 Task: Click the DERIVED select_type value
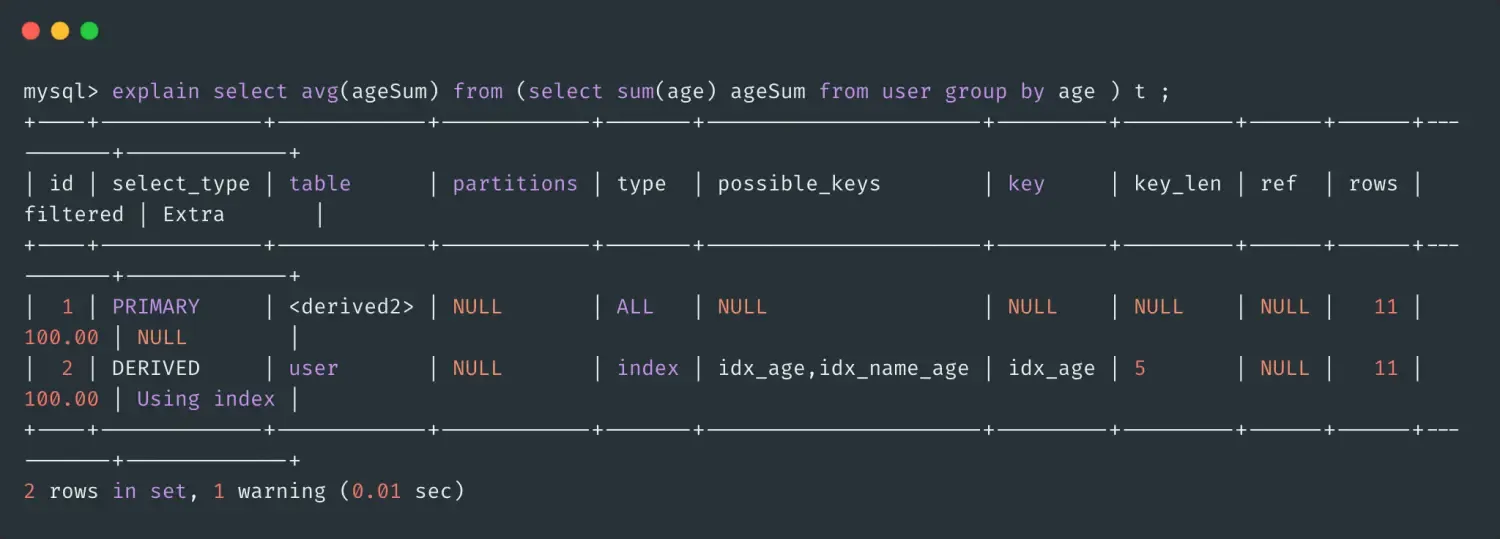click(x=156, y=368)
